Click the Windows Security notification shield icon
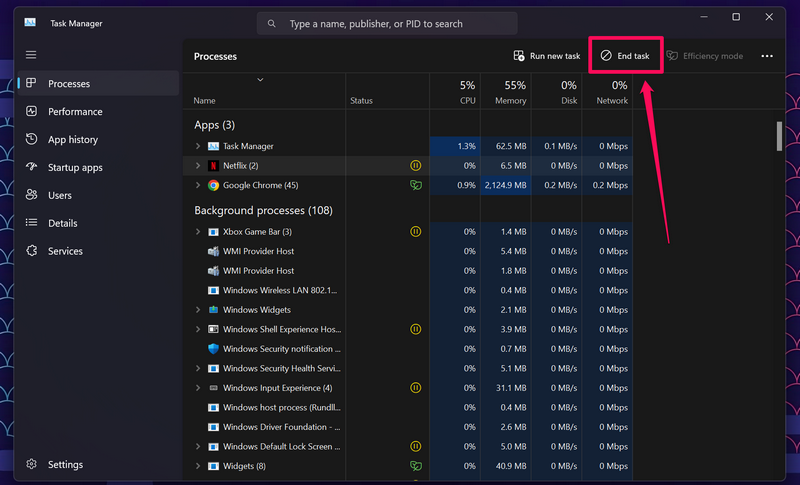Viewport: 800px width, 485px height. pos(213,349)
